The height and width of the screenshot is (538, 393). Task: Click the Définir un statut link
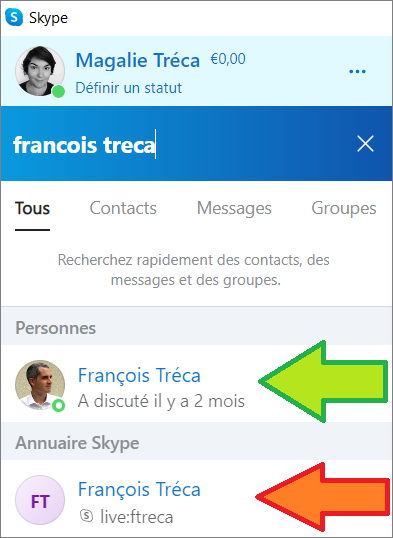128,88
